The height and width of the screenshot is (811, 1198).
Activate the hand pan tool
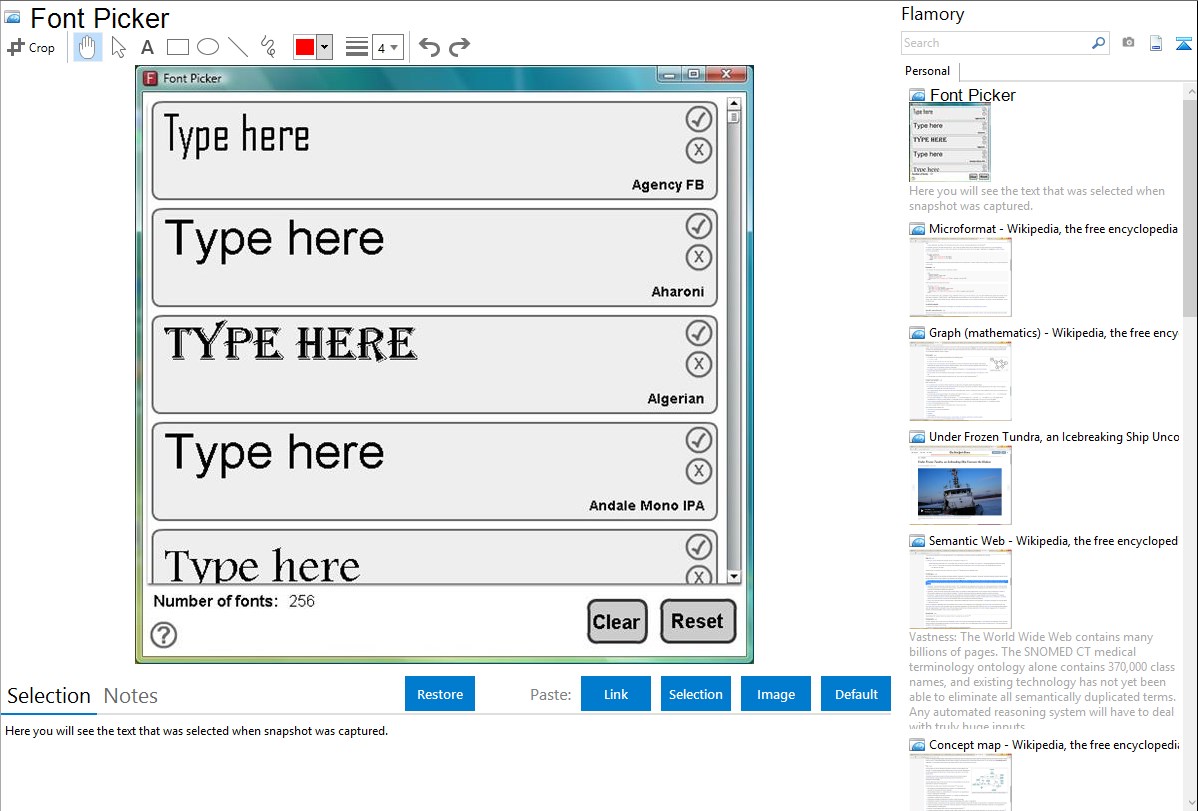pyautogui.click(x=88, y=47)
